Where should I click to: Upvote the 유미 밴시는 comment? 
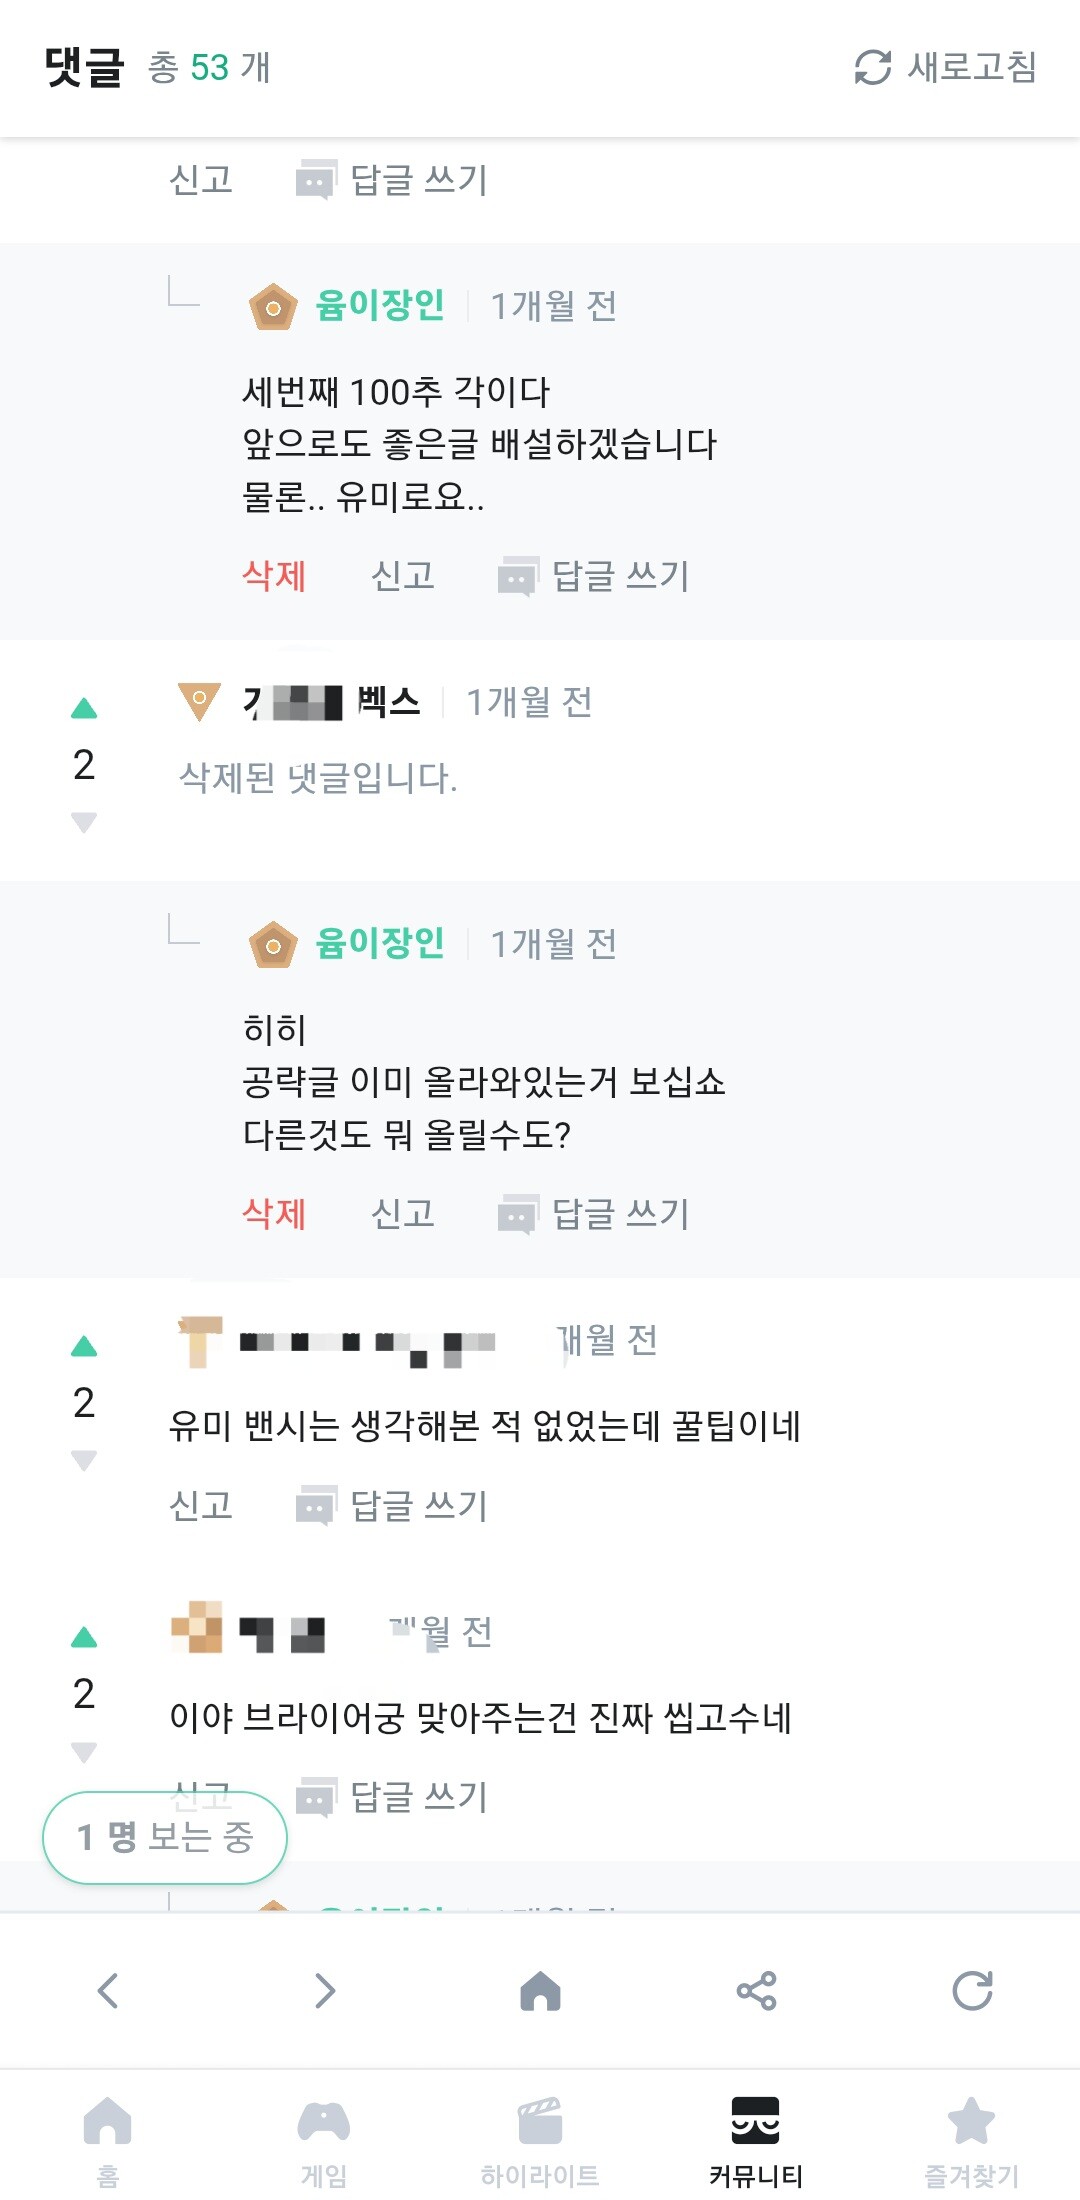click(84, 1347)
